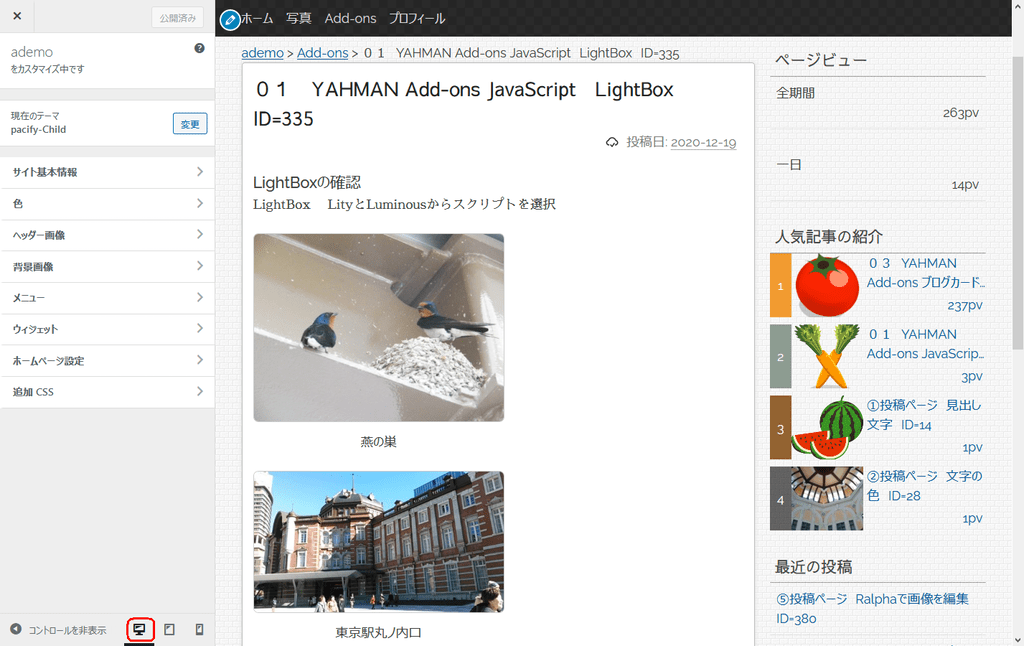
Task: Open the Add-ons menu item in the top bar
Action: [351, 18]
